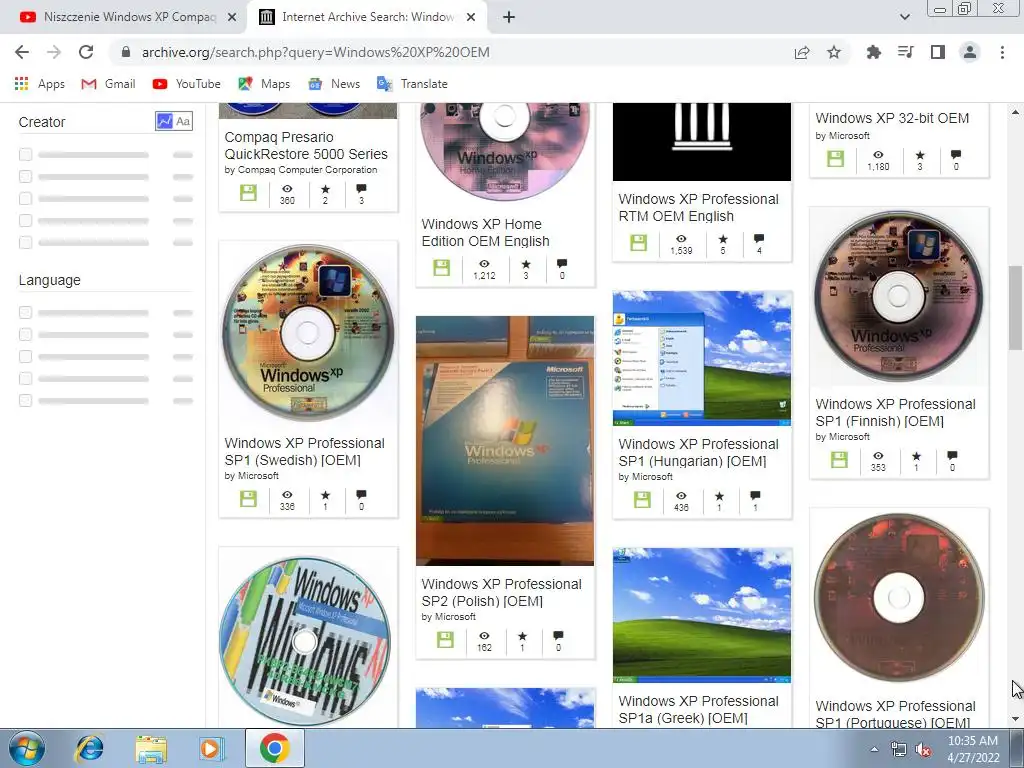Open the Chrome profile avatar
Viewport: 1024px width, 768px height.
[x=970, y=52]
